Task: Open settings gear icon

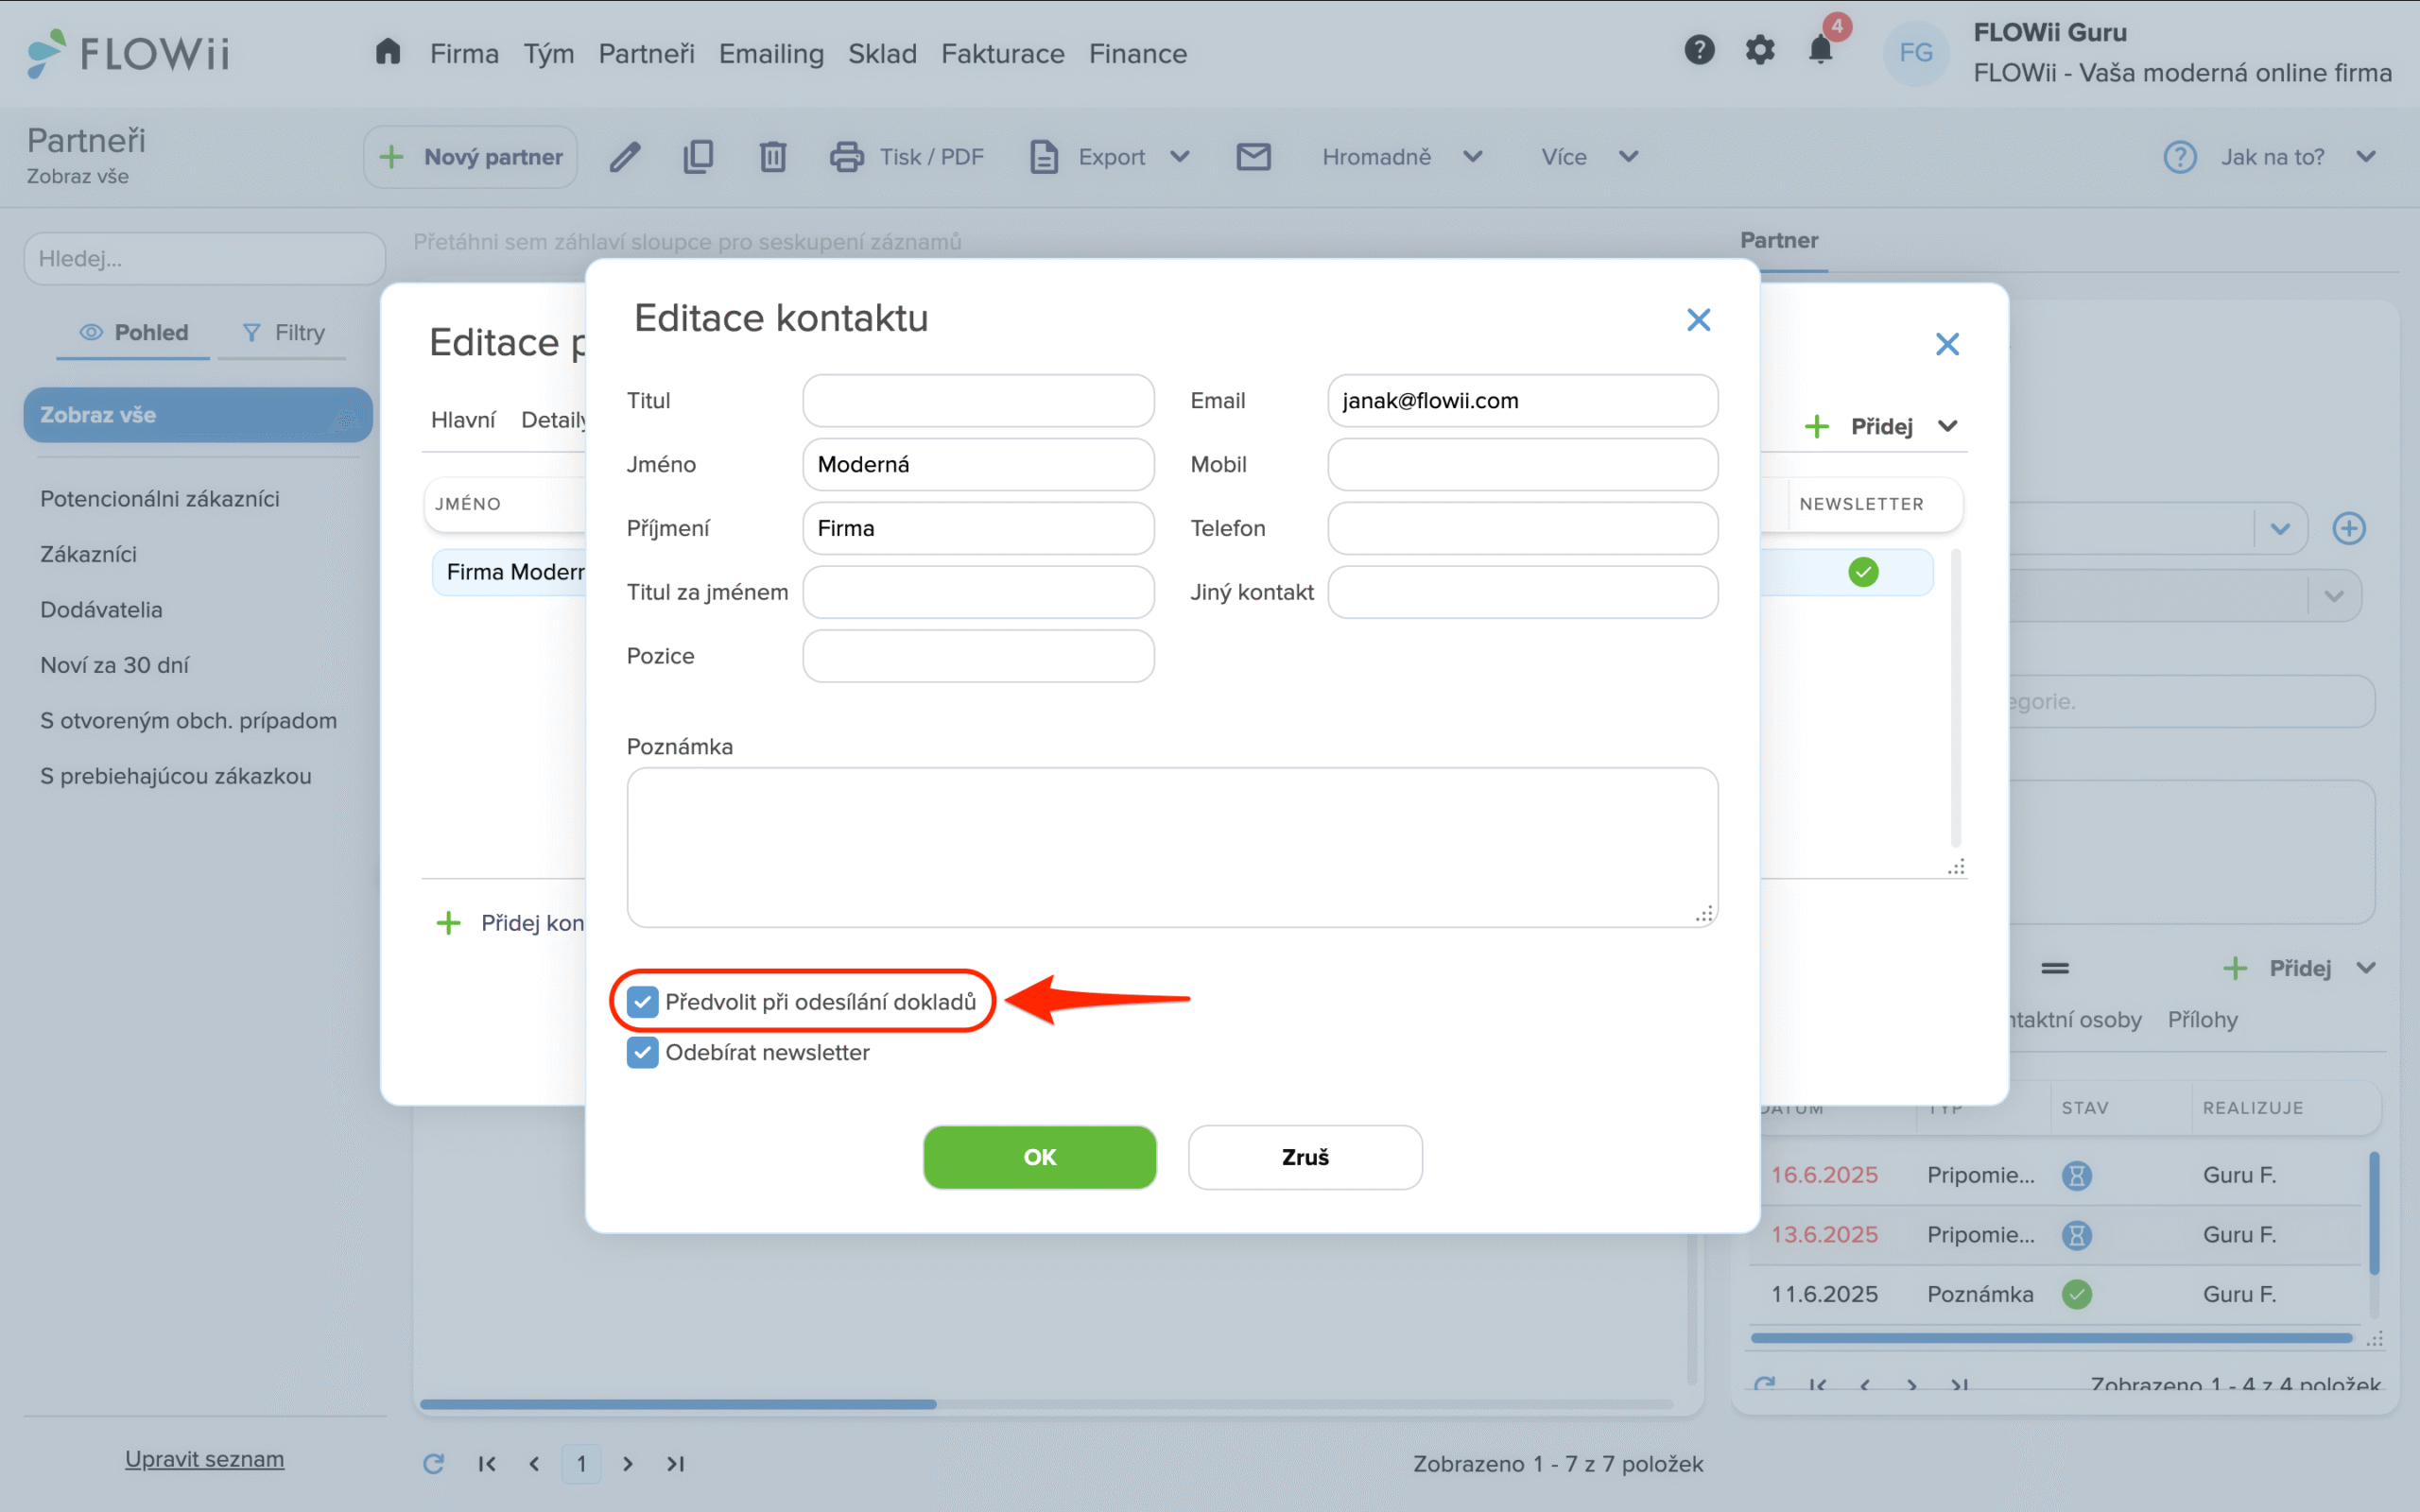Action: point(1759,50)
